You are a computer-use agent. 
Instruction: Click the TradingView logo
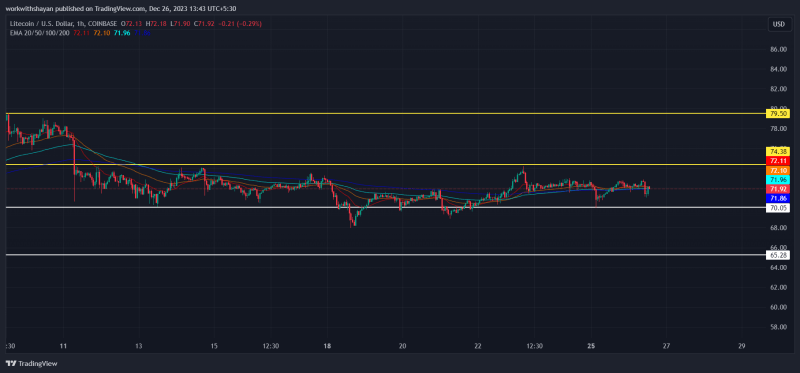pyautogui.click(x=32, y=364)
